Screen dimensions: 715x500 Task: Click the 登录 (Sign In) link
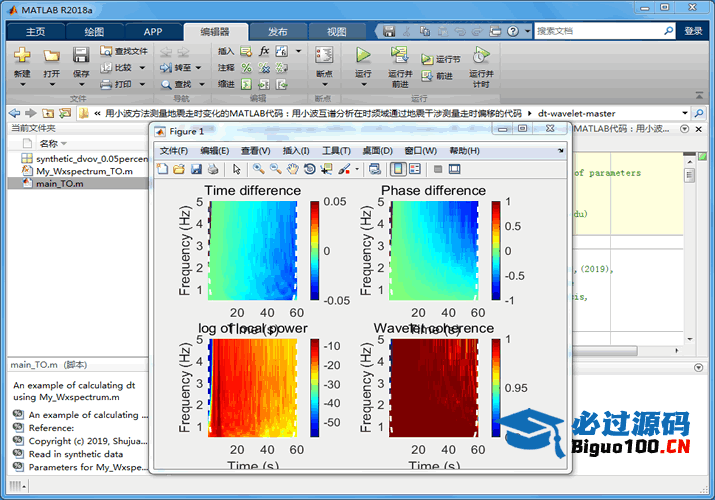coord(693,31)
